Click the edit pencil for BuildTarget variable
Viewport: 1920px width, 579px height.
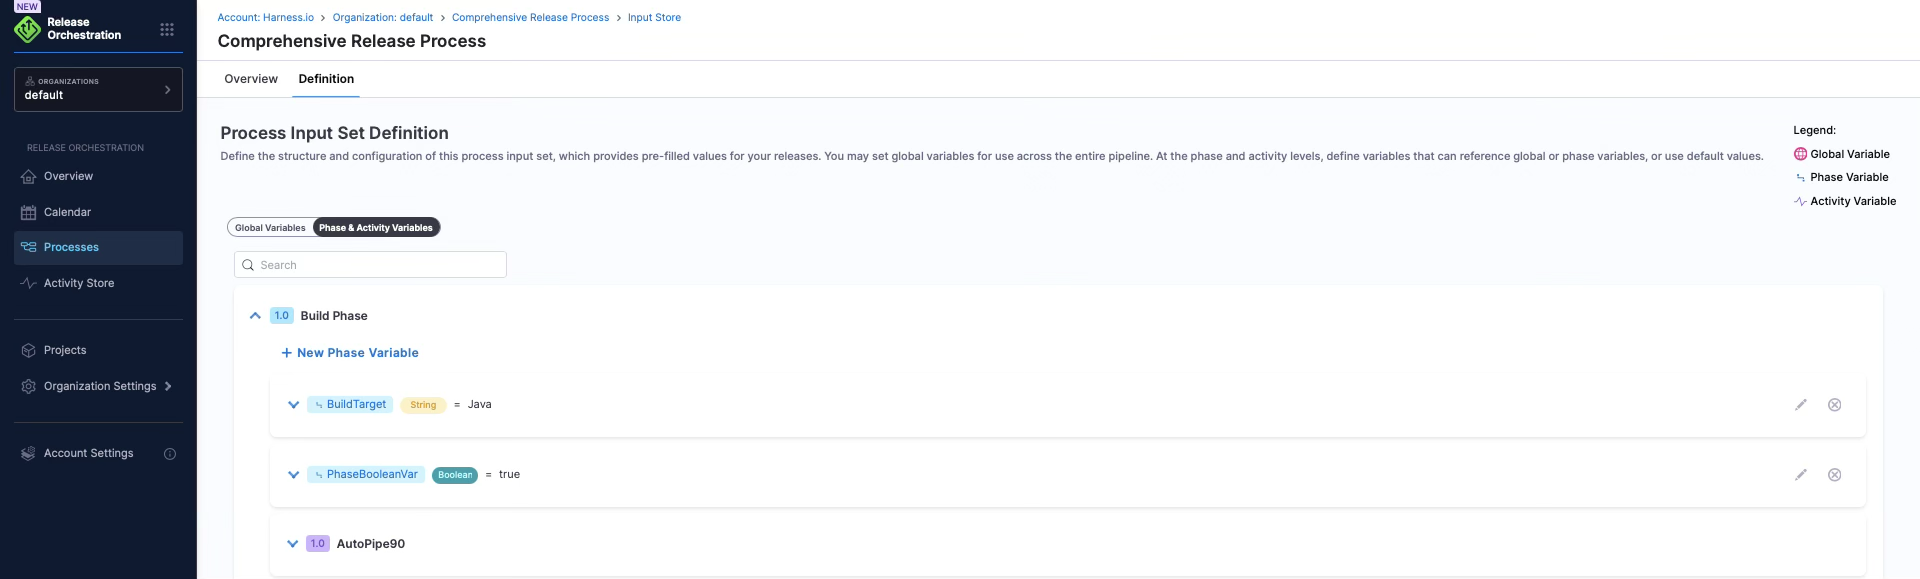tap(1800, 405)
